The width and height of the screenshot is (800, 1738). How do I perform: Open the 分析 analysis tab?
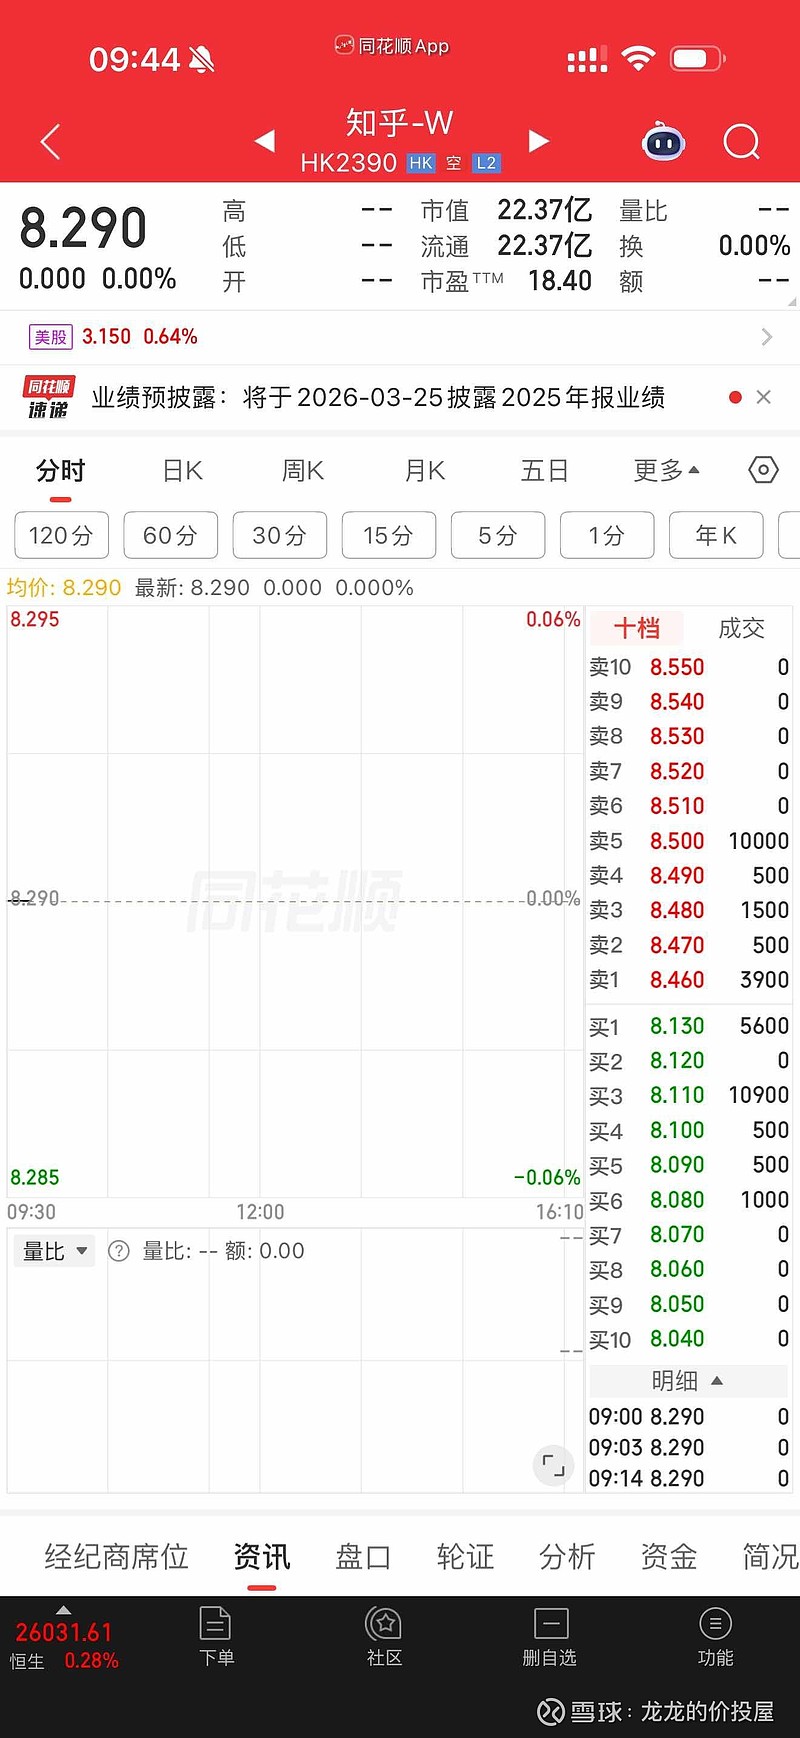[567, 1556]
